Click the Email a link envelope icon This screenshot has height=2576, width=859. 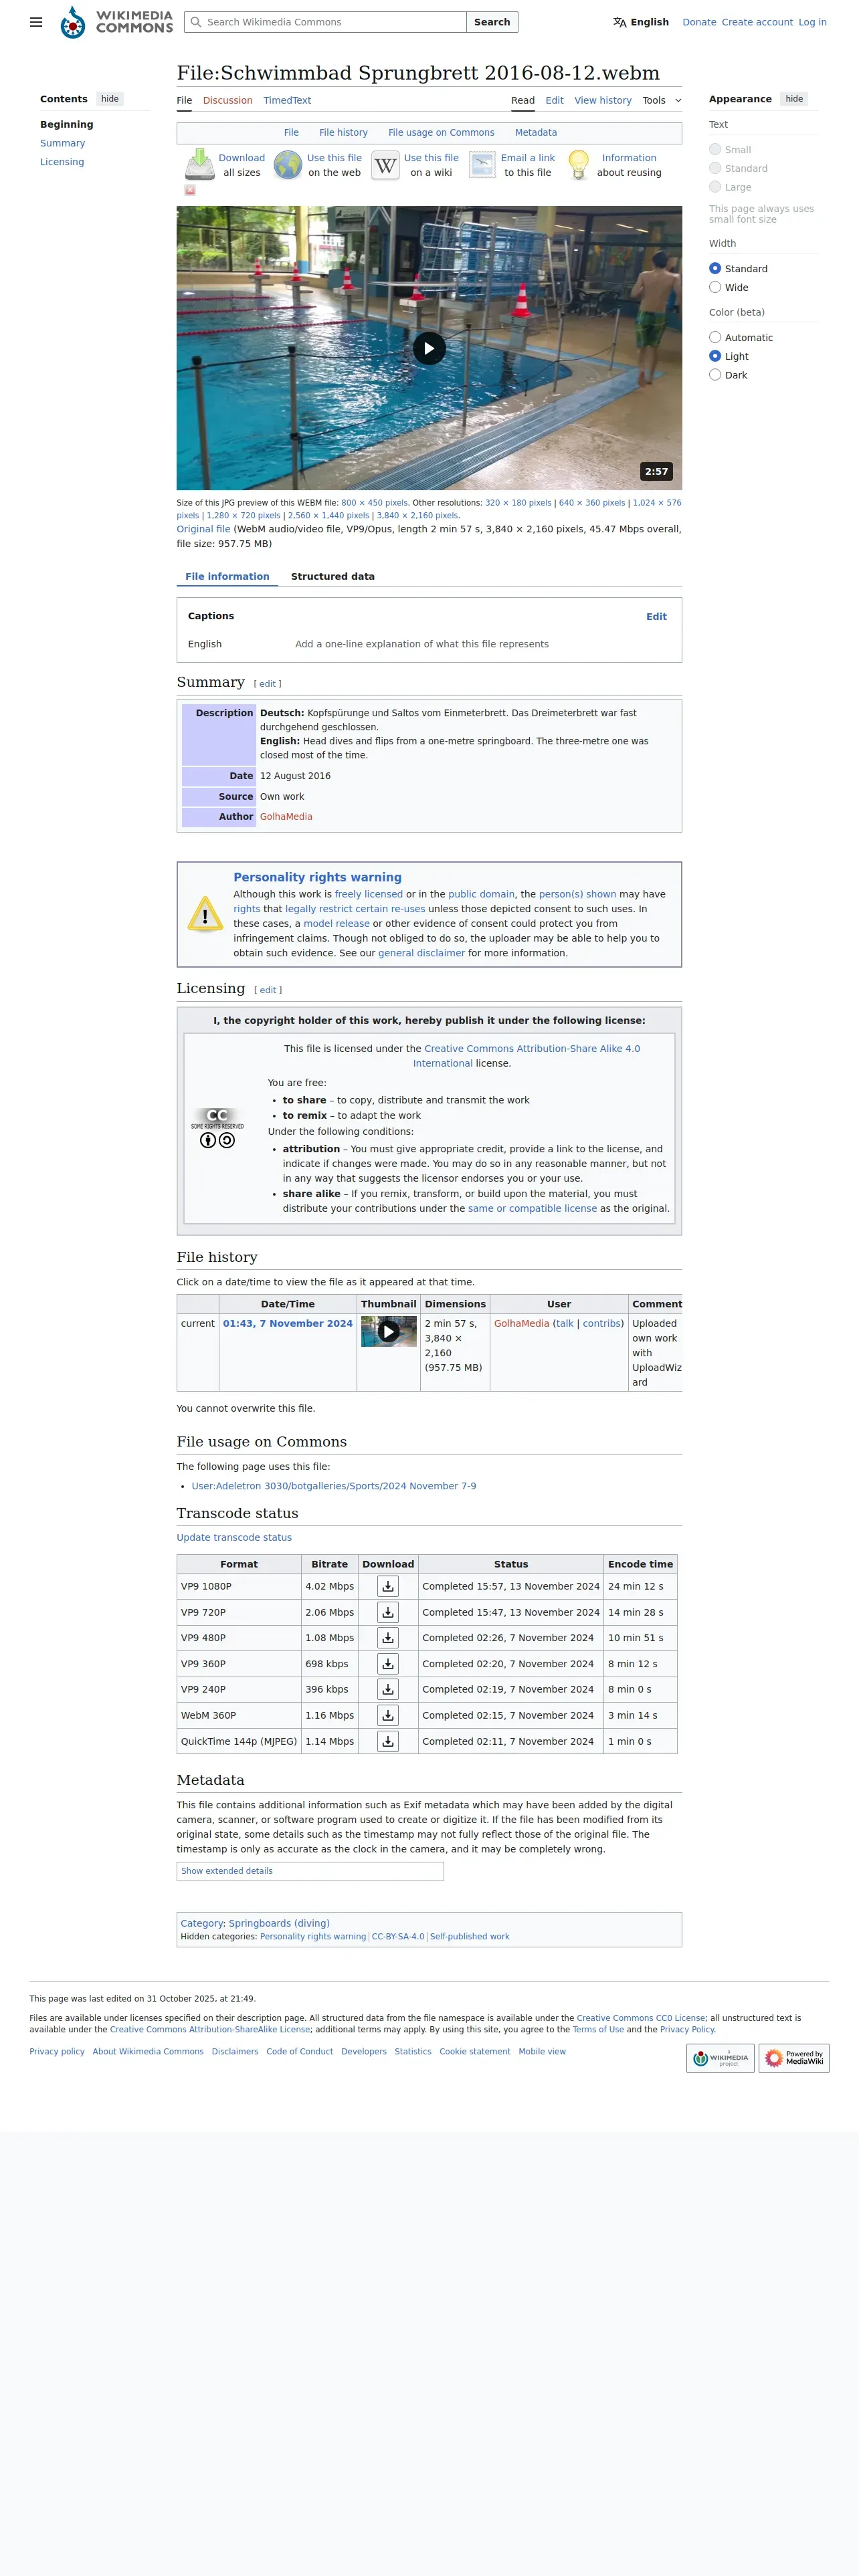[483, 165]
